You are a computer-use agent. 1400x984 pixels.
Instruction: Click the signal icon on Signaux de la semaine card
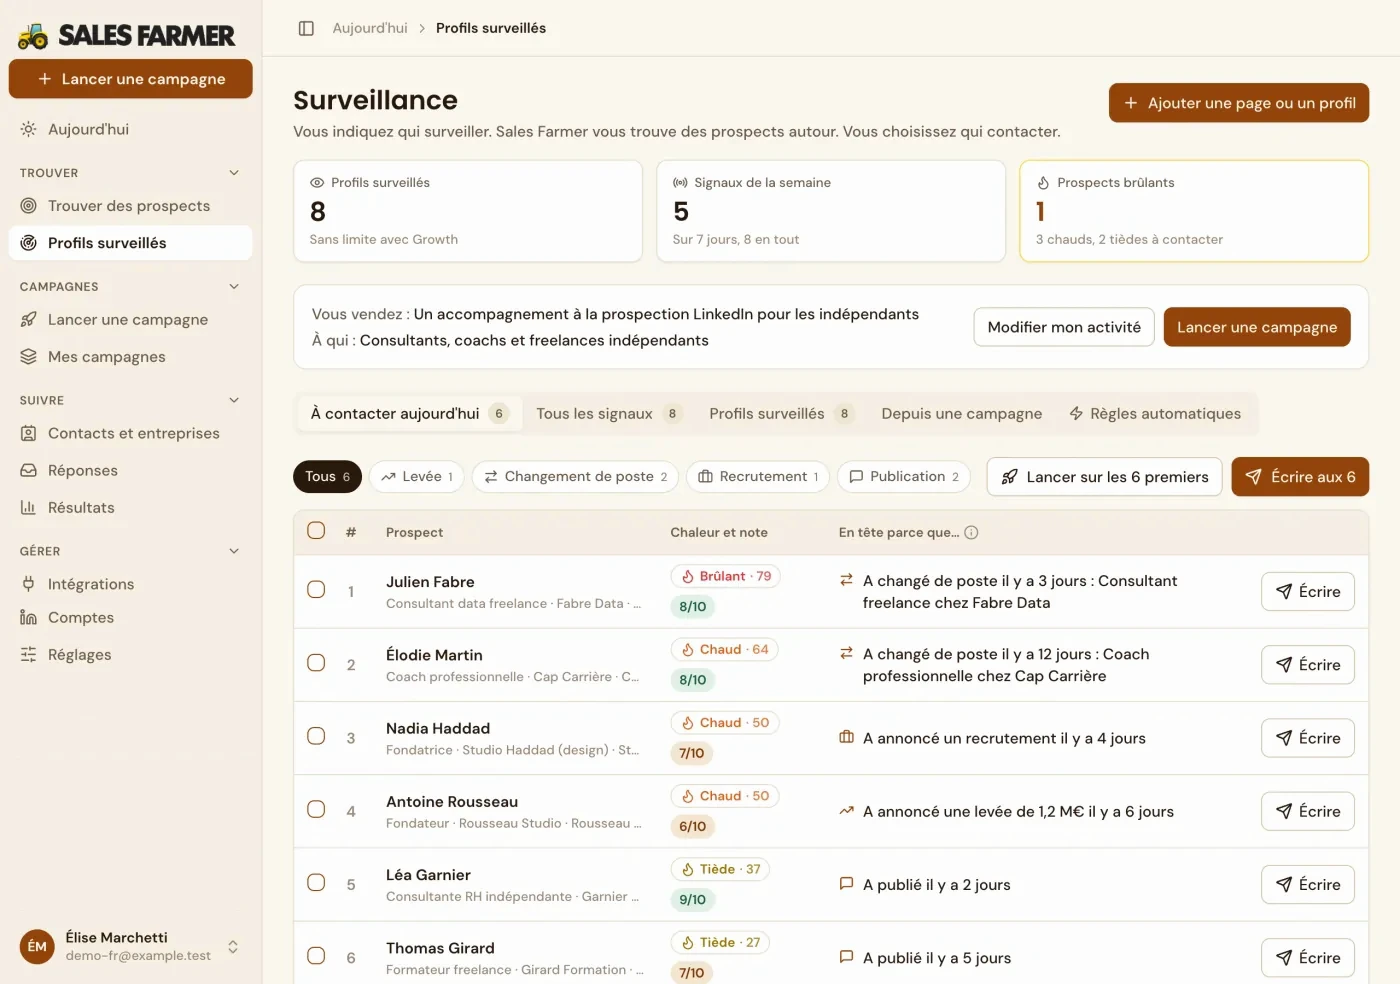click(680, 183)
